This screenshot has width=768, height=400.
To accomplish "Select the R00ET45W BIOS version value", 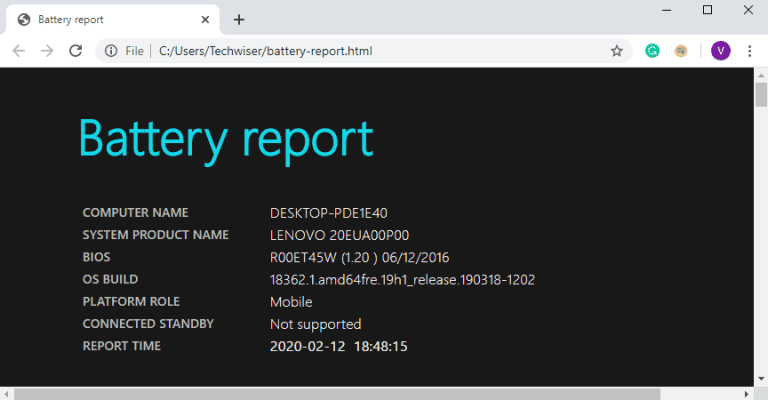I will coord(360,258).
